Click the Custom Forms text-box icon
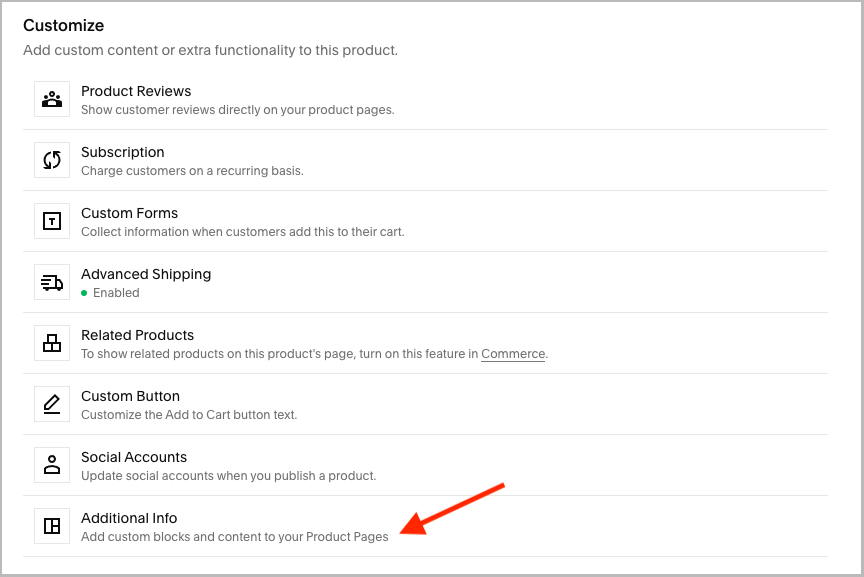This screenshot has height=577, width=864. point(52,222)
